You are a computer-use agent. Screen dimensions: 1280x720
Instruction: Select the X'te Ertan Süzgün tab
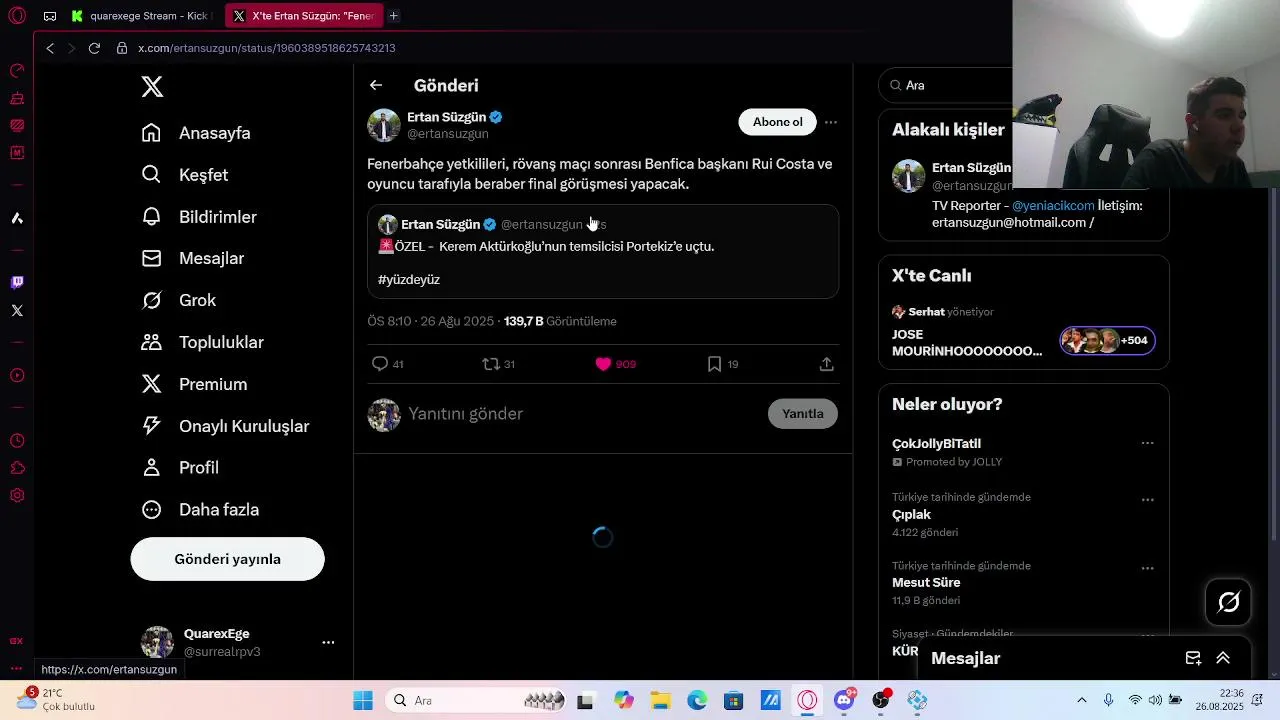(304, 16)
